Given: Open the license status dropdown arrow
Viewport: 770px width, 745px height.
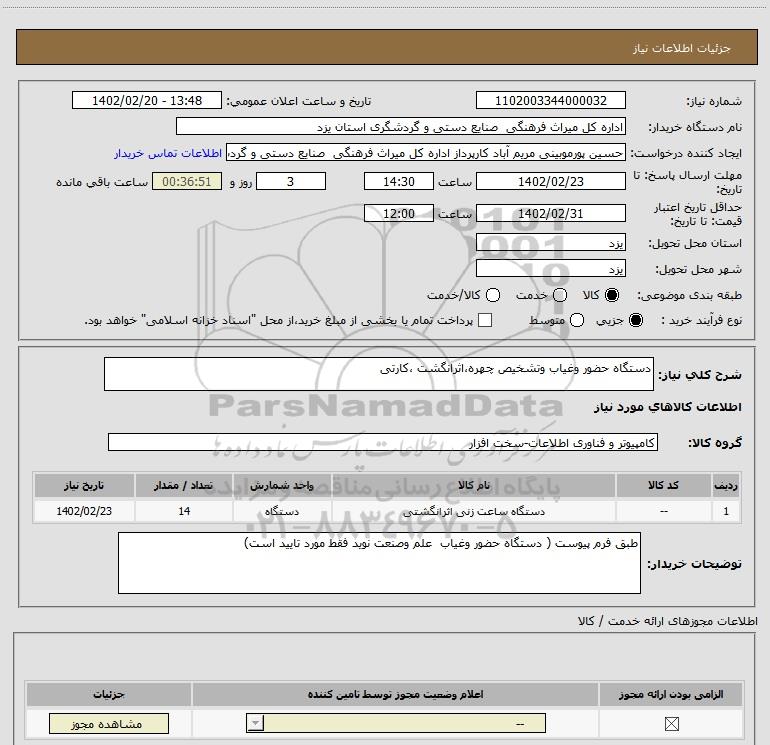Looking at the screenshot, I should (x=255, y=723).
